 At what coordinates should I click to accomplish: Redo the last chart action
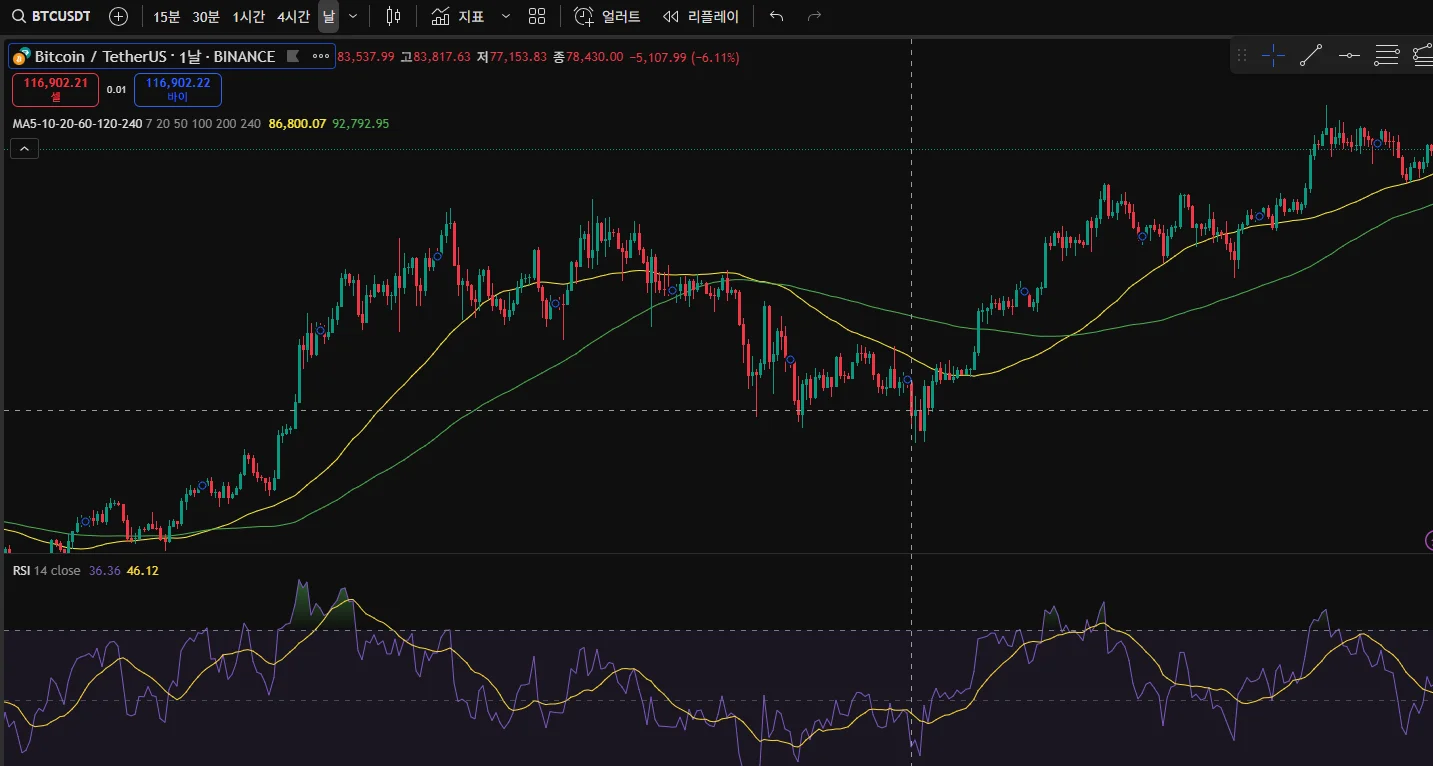[814, 16]
